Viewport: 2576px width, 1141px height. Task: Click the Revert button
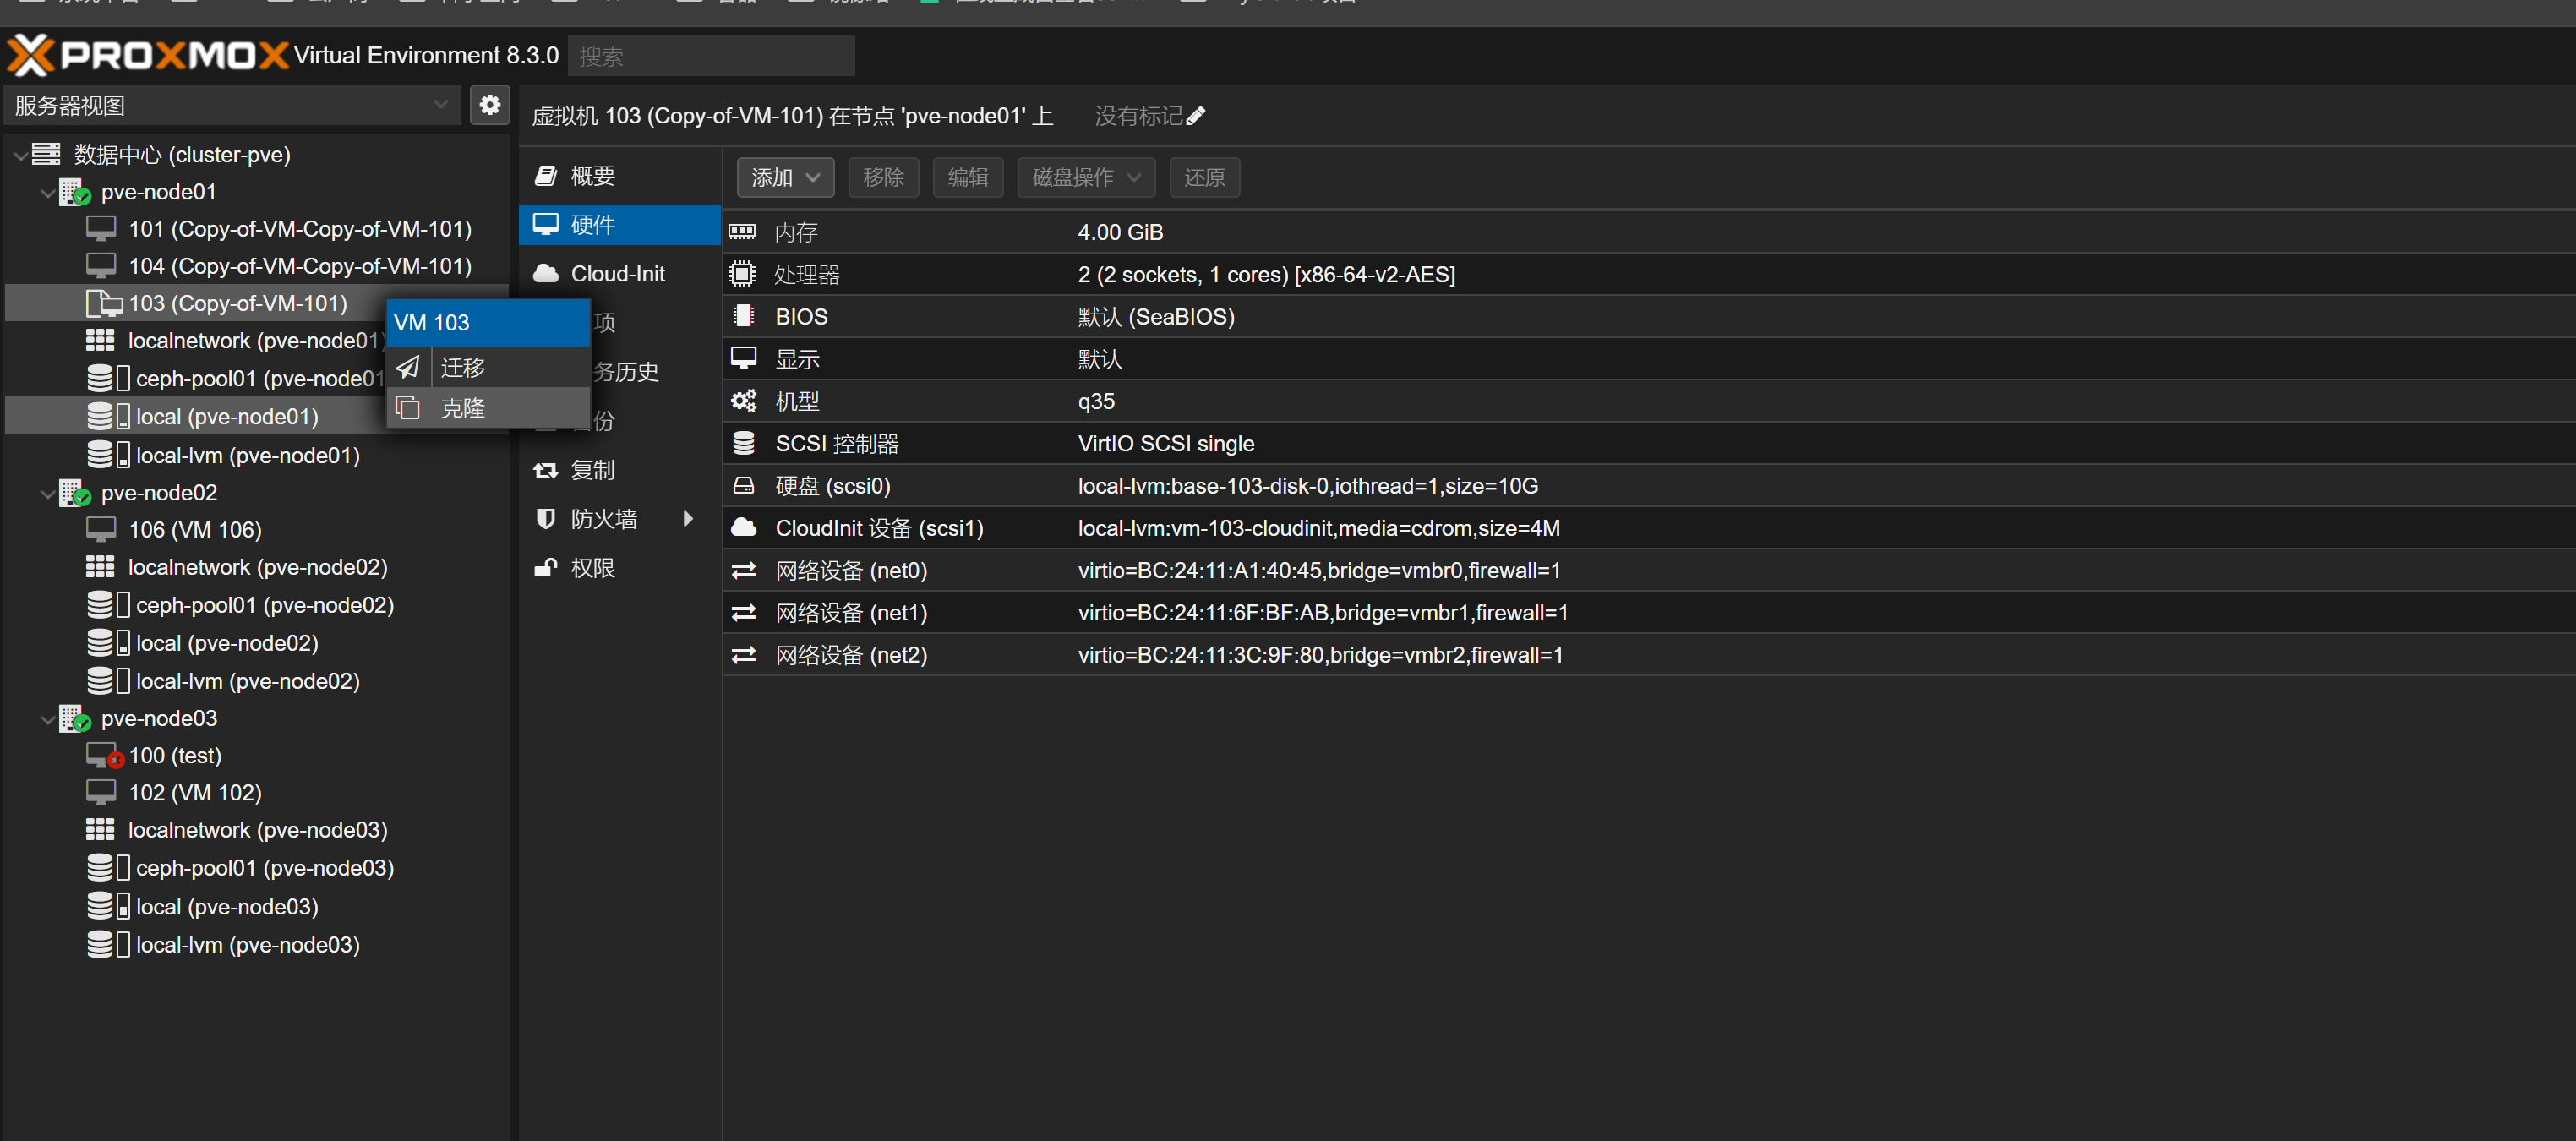1205,177
